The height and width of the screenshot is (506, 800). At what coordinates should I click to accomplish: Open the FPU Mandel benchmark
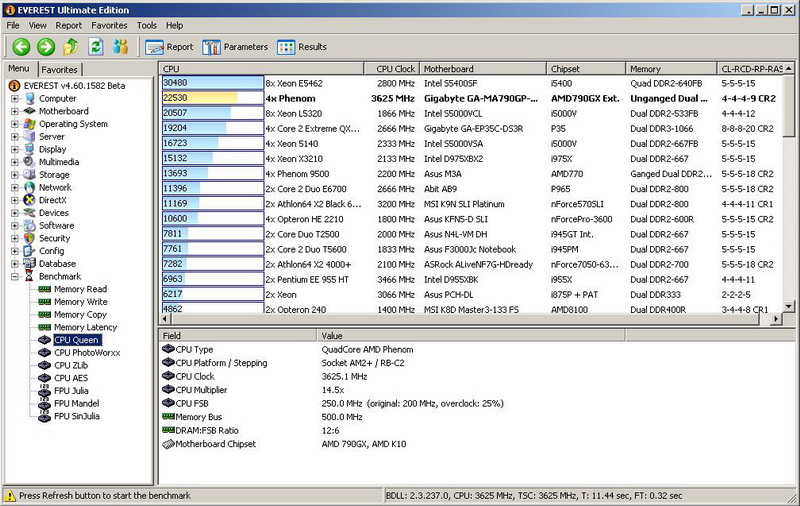click(x=77, y=404)
